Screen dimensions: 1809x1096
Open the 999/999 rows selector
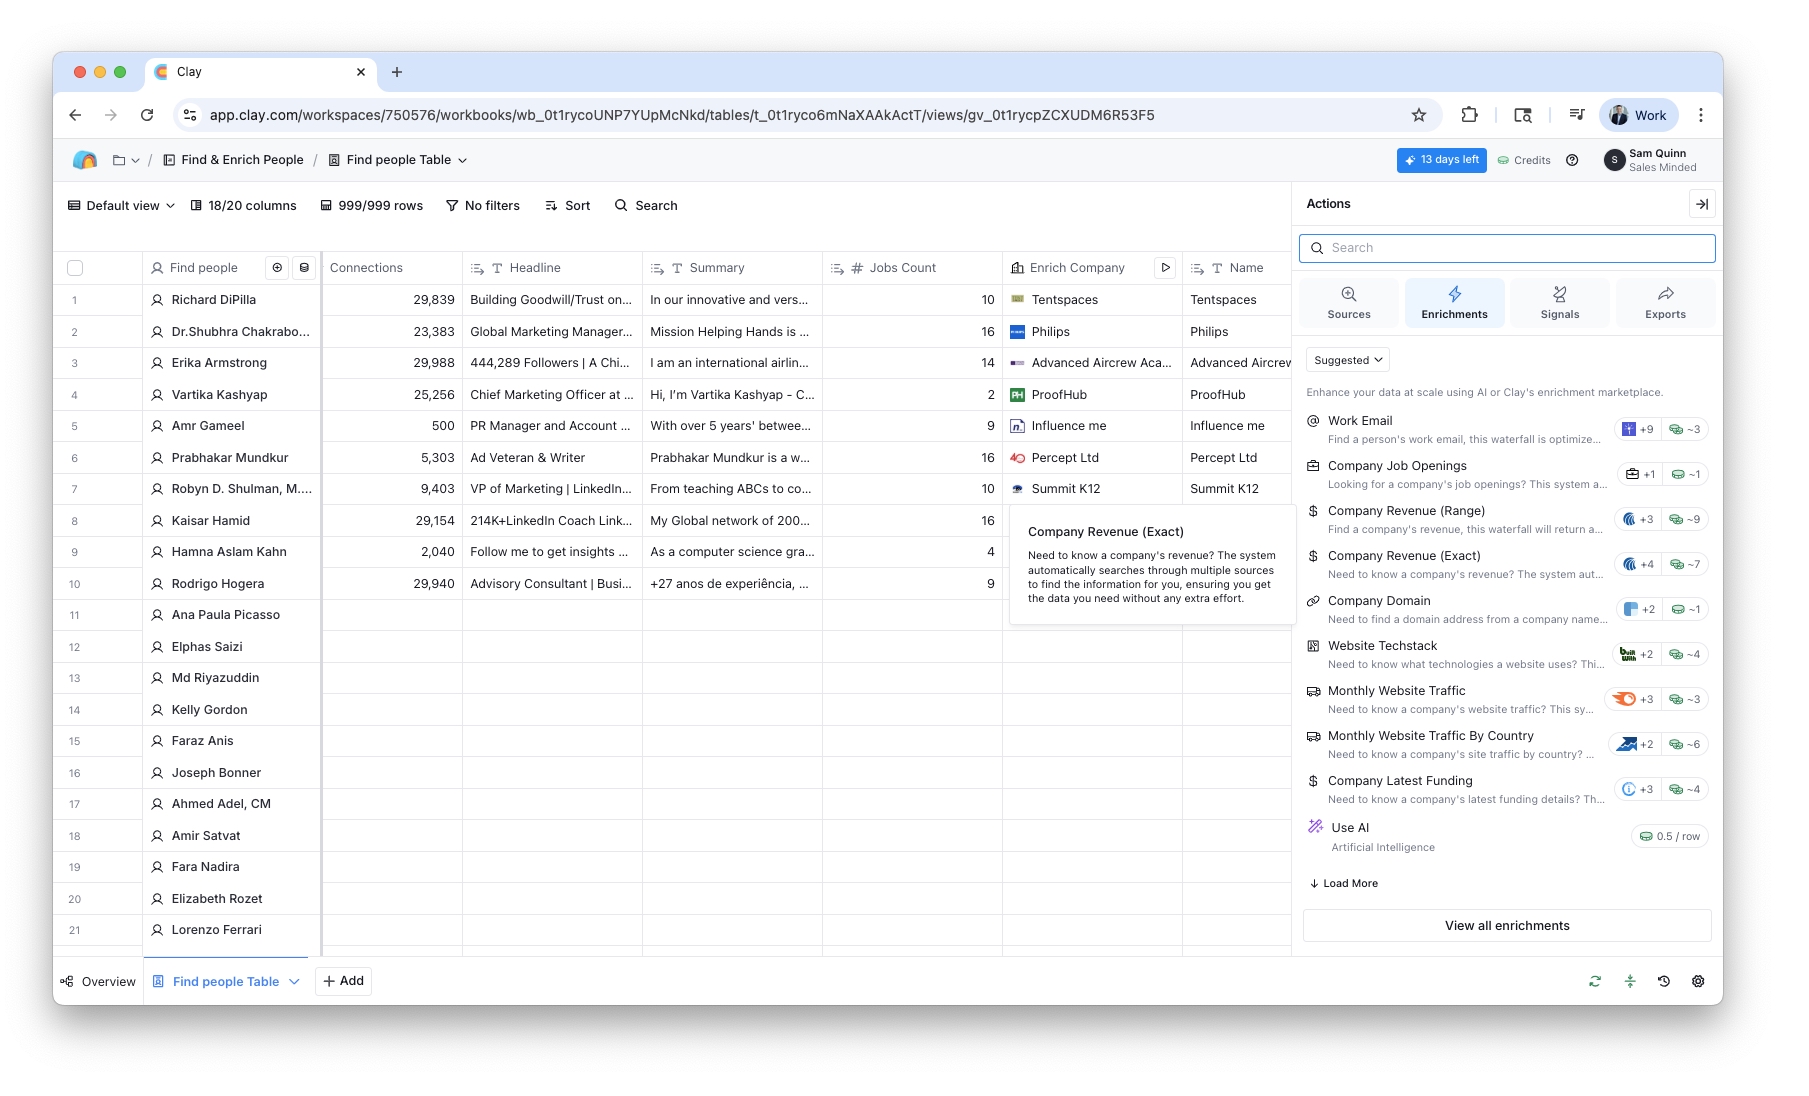pos(372,206)
